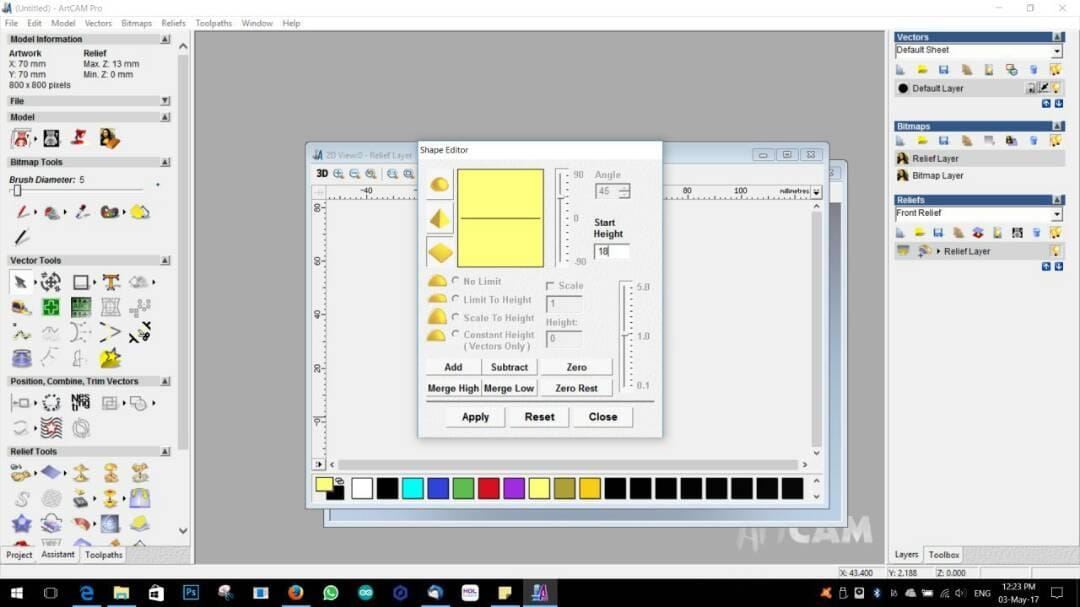Choose the text T vector tool
The height and width of the screenshot is (607, 1080).
(111, 282)
